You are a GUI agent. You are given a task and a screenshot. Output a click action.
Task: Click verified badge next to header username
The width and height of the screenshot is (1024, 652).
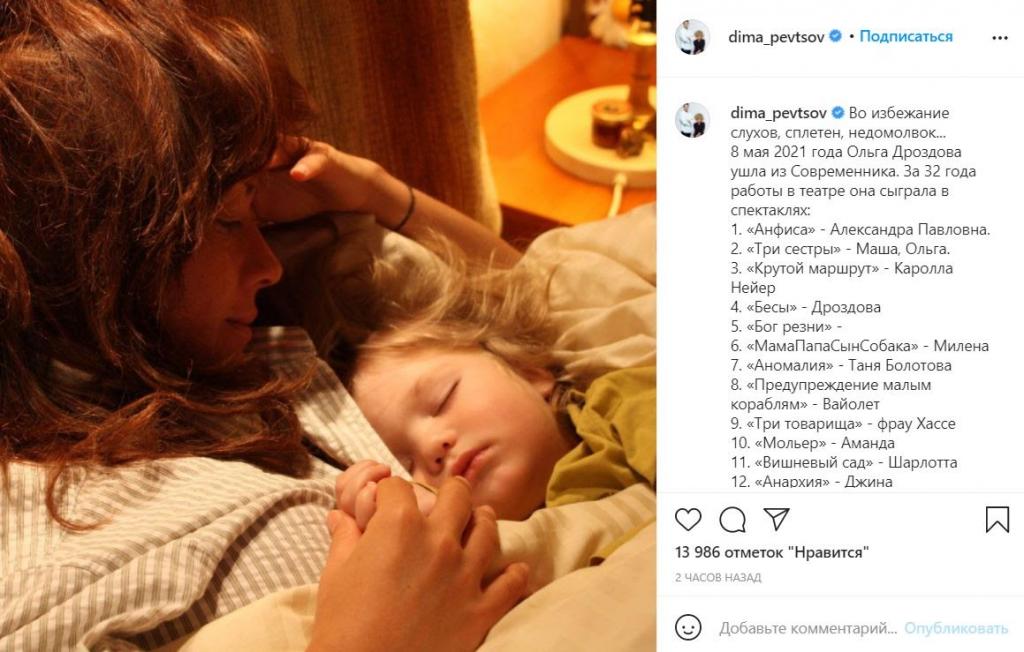(835, 37)
